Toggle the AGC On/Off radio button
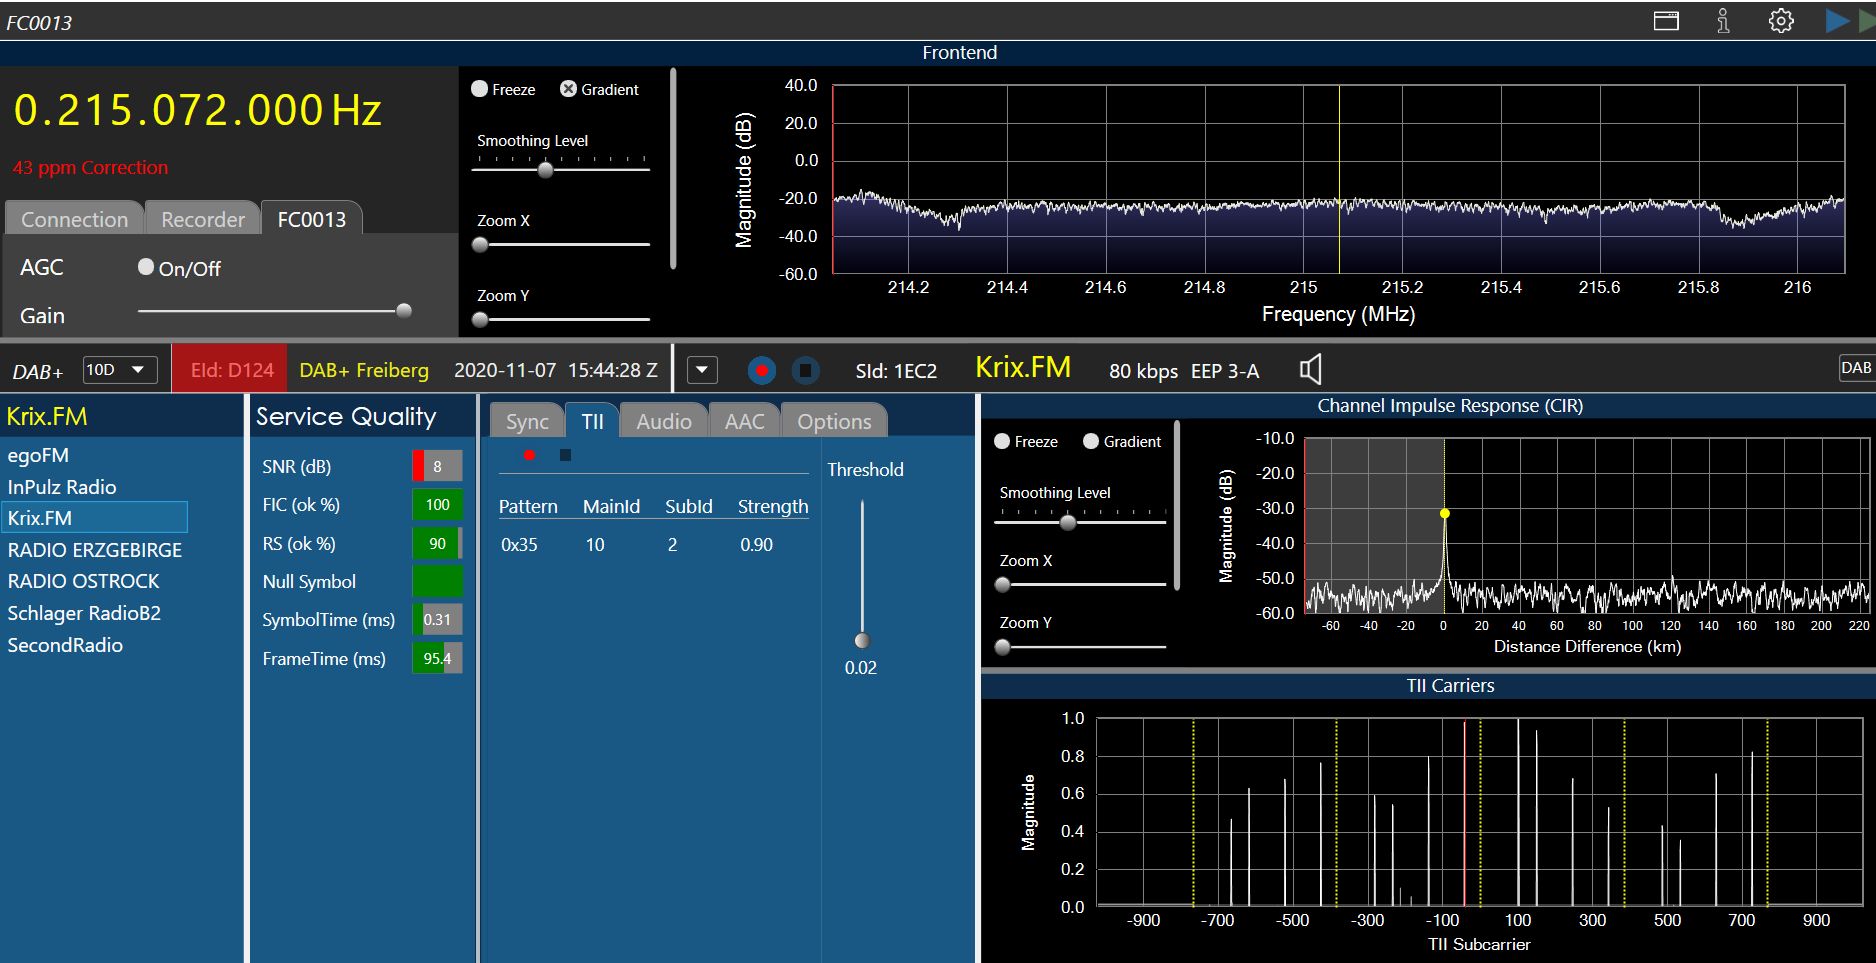This screenshot has width=1876, height=963. (146, 267)
